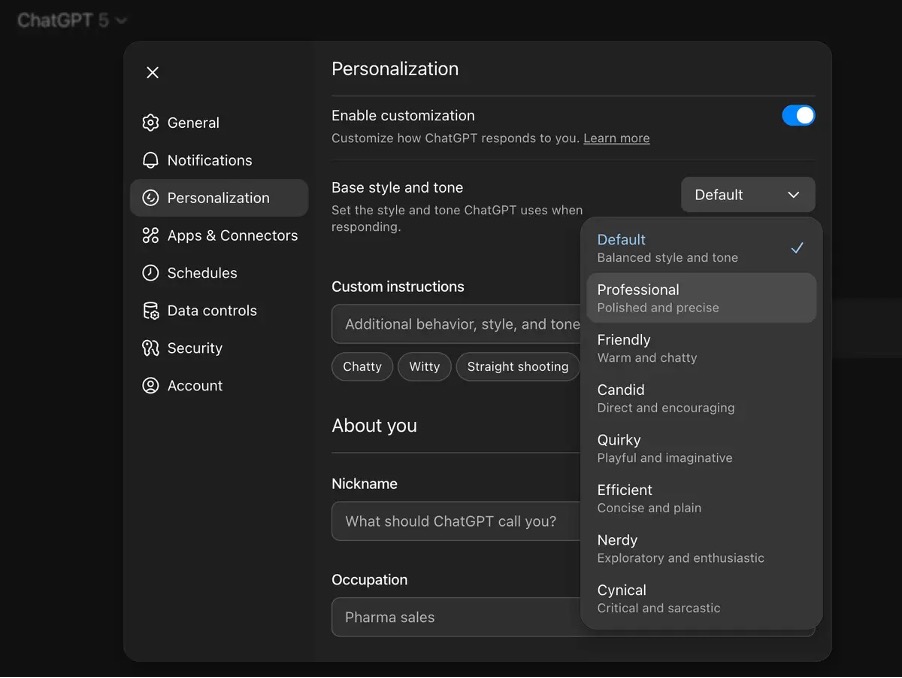The width and height of the screenshot is (902, 678).
Task: Click the General gear icon
Action: 151,123
